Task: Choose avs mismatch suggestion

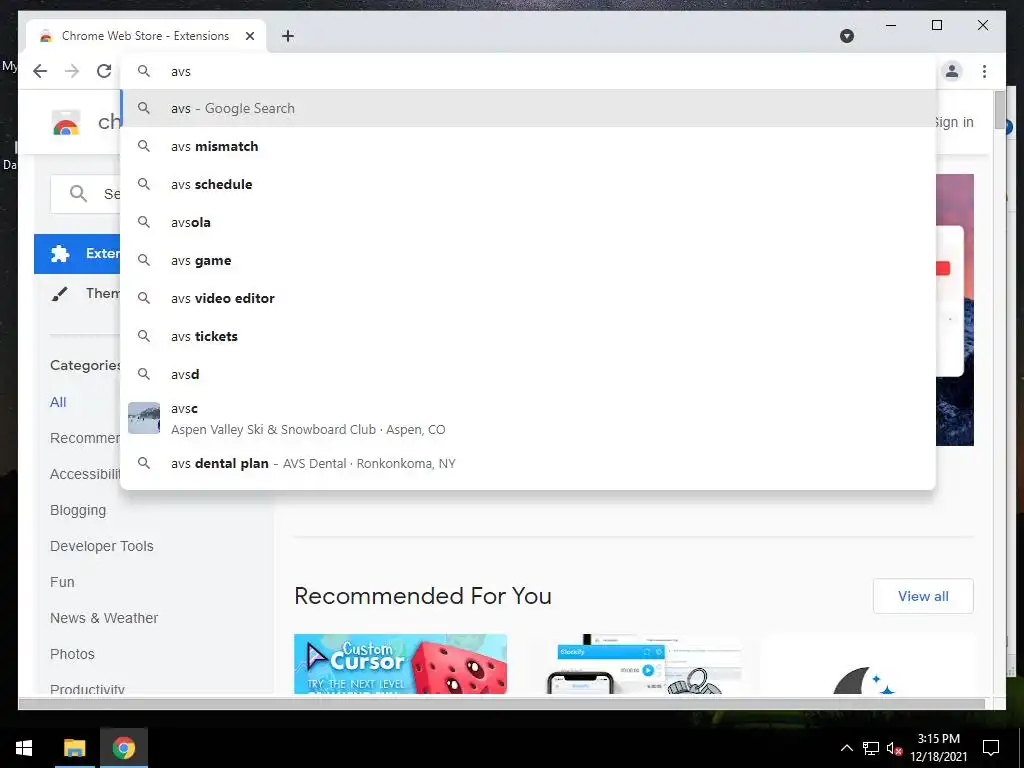Action: [x=528, y=146]
